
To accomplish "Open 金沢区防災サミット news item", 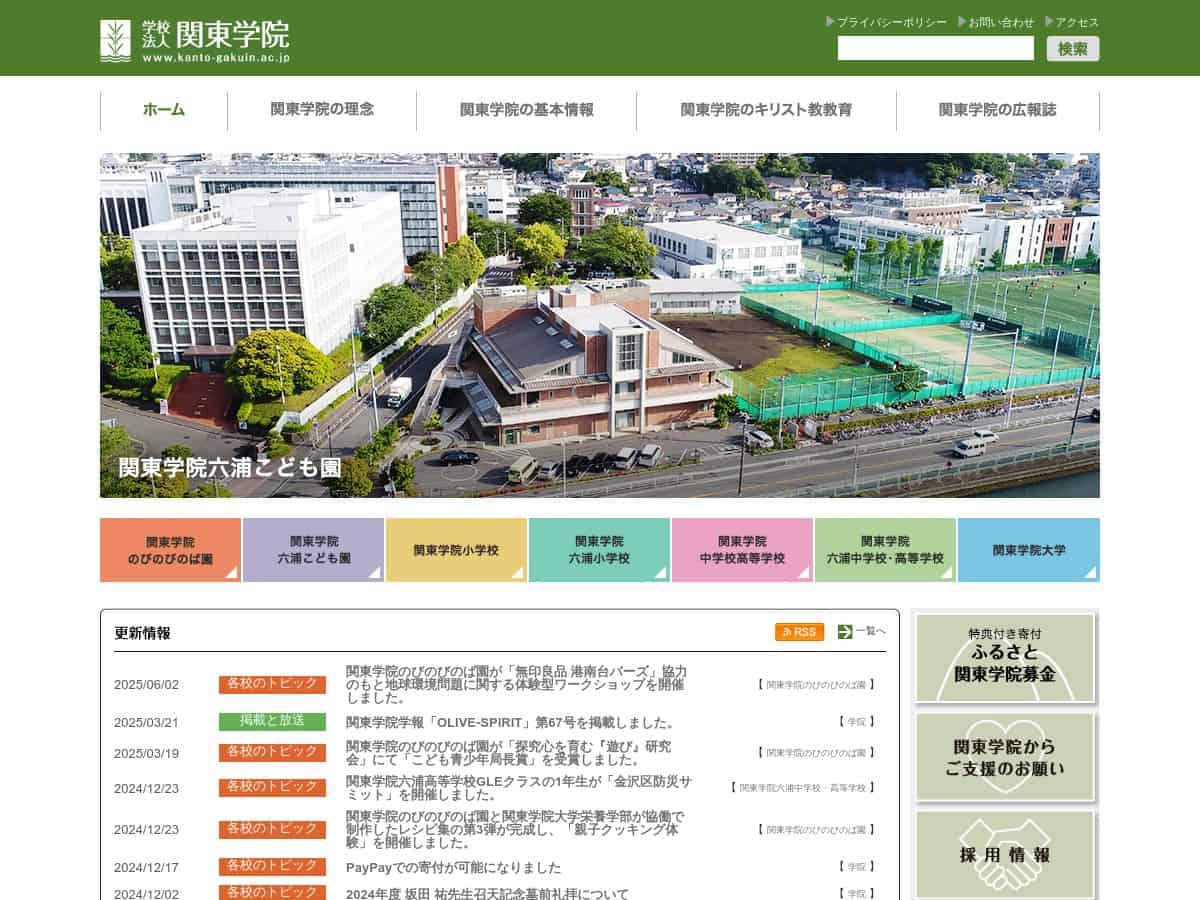I will [x=519, y=788].
